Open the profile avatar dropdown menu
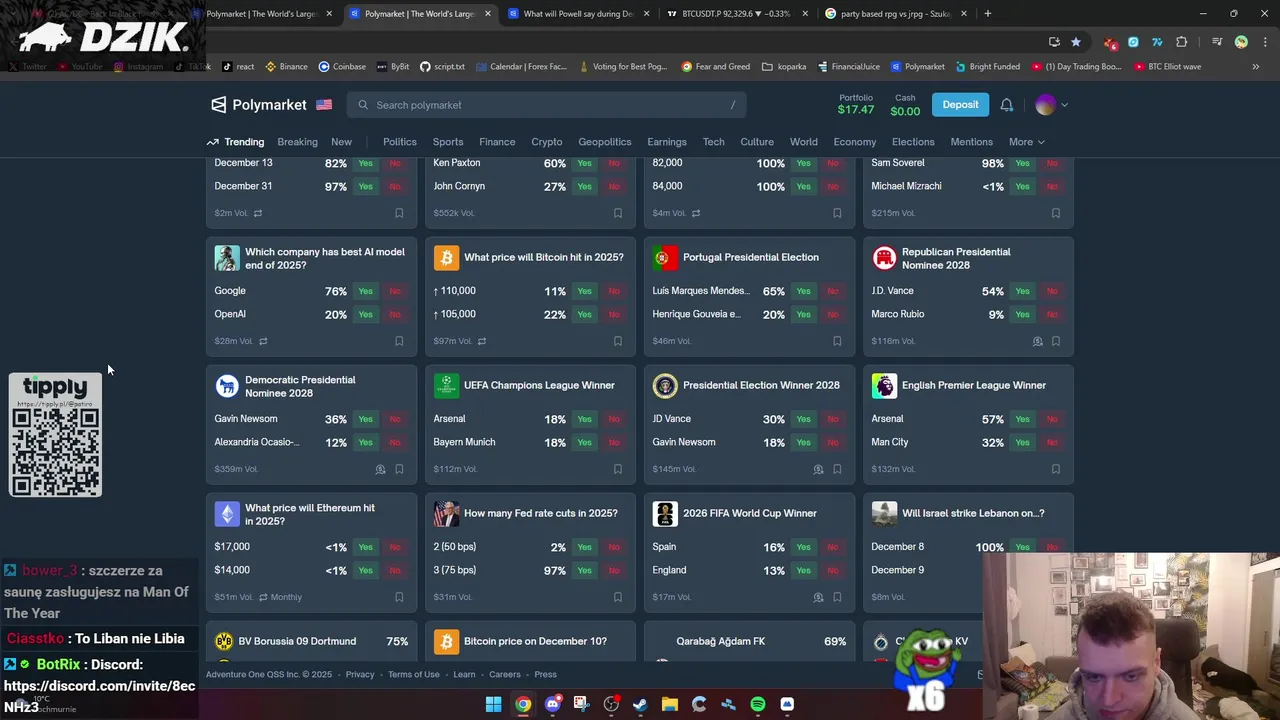Viewport: 1280px width, 720px height. point(1051,105)
